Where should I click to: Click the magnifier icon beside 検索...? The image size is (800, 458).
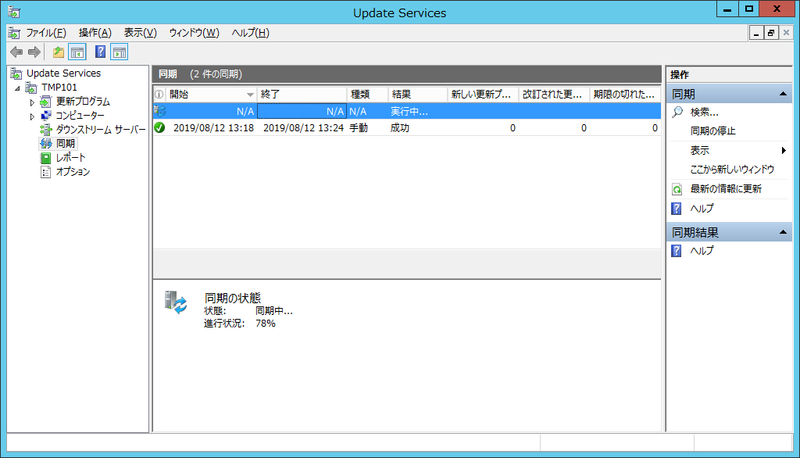coord(677,112)
